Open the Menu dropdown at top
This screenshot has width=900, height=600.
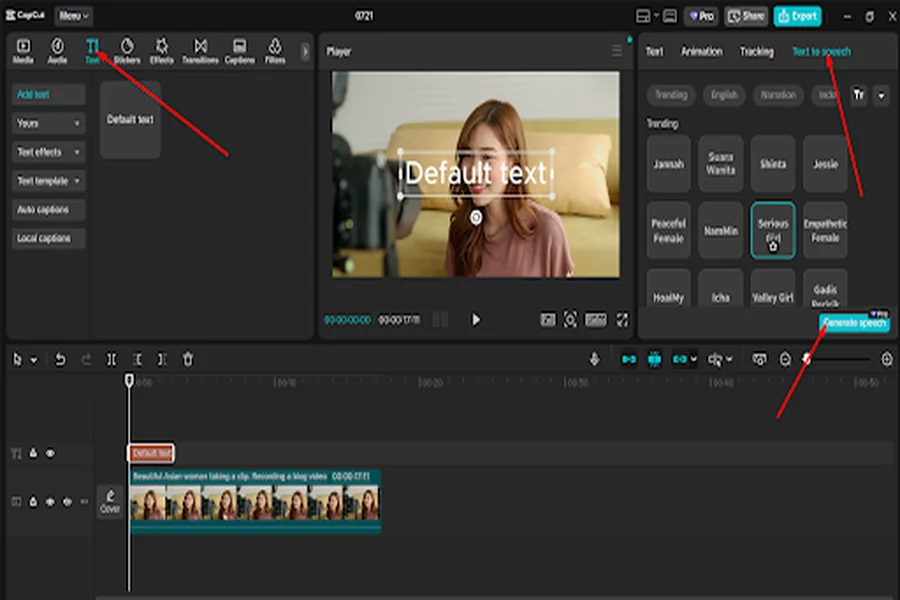(x=74, y=16)
